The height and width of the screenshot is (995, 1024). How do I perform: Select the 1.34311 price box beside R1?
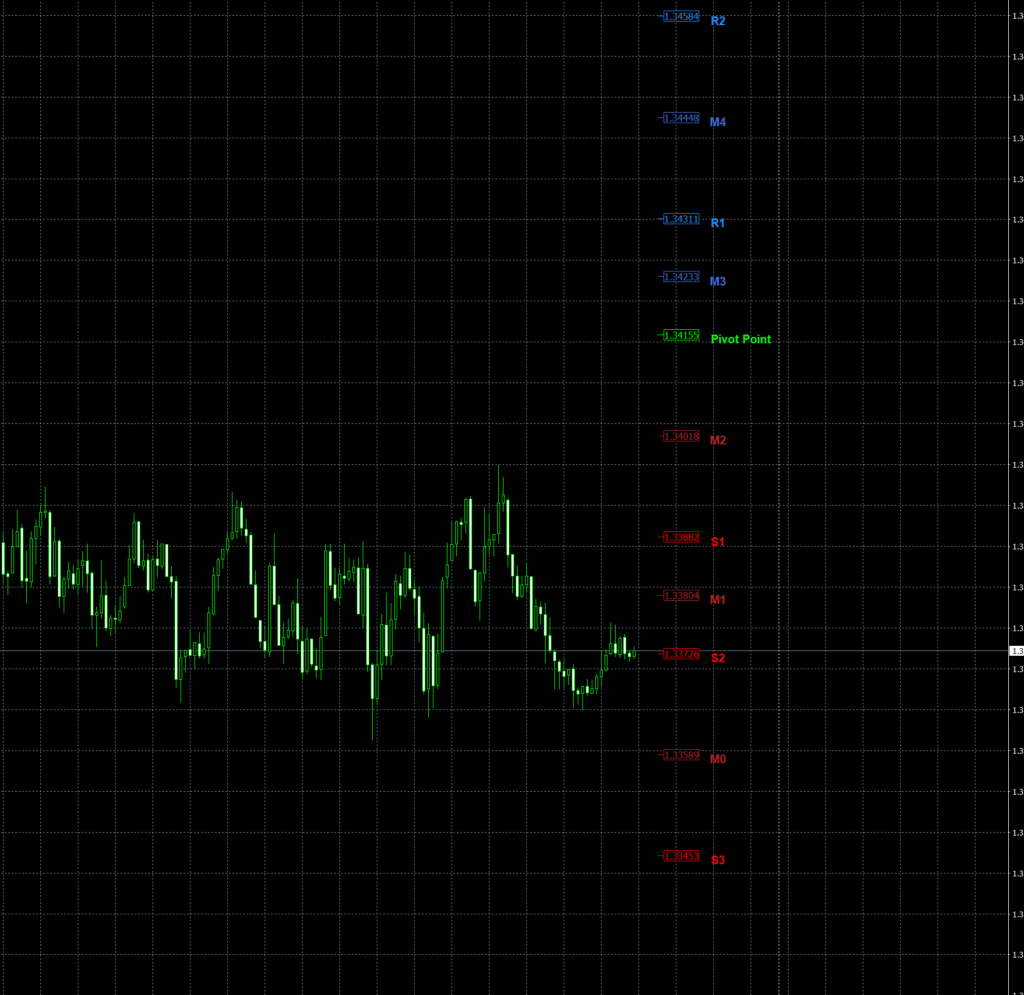[x=680, y=218]
